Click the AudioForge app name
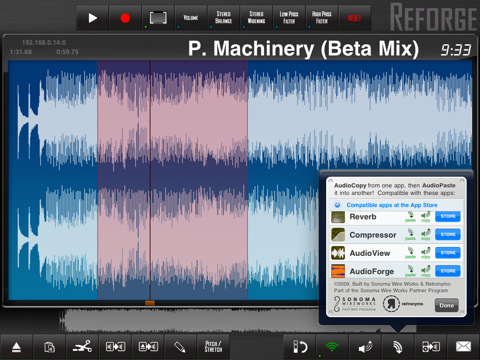The image size is (480, 360). point(372,272)
